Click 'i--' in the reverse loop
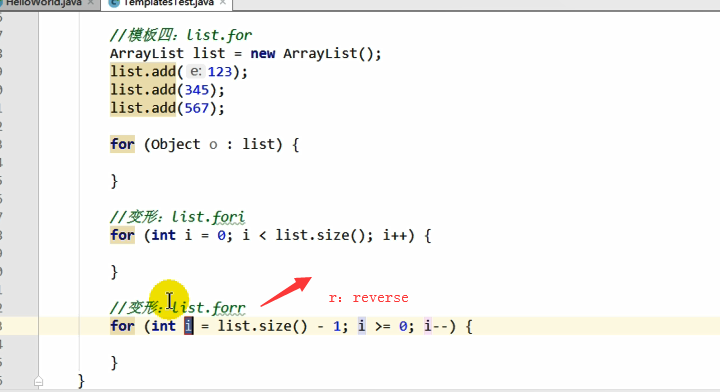720x392 pixels. coord(436,326)
